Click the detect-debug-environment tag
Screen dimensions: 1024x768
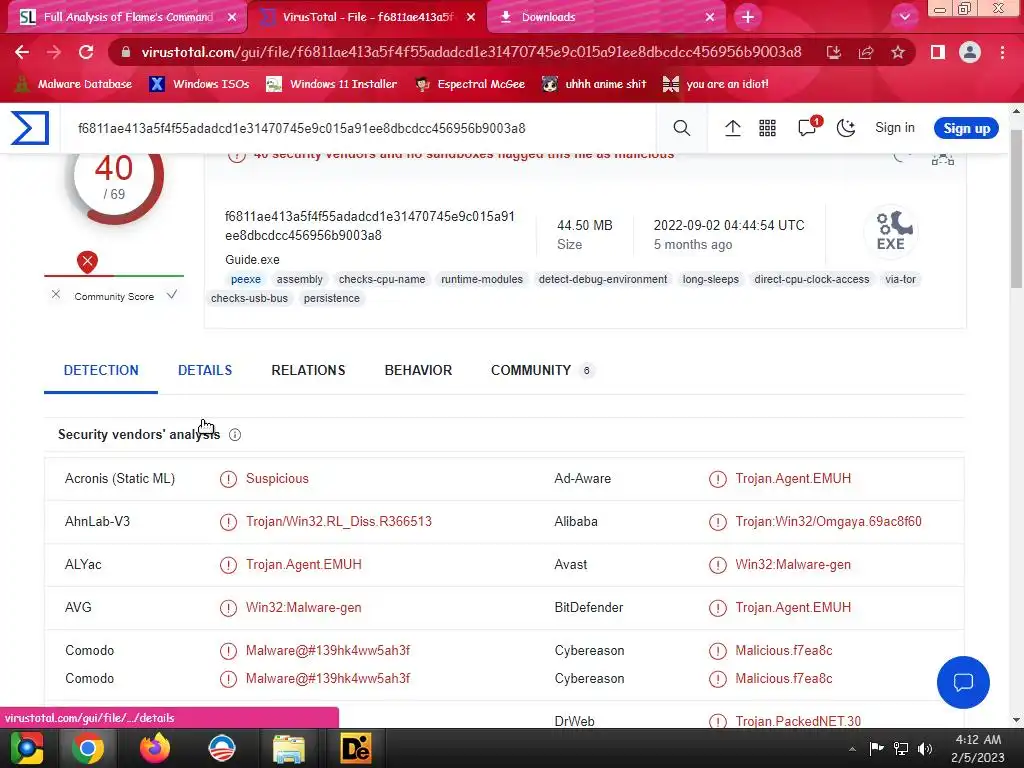point(603,280)
